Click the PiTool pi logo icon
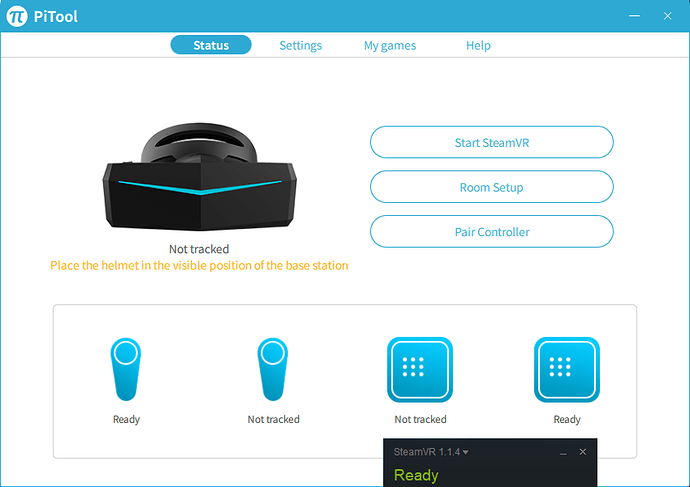Screen dimensions: 690x487 (x=17, y=16)
